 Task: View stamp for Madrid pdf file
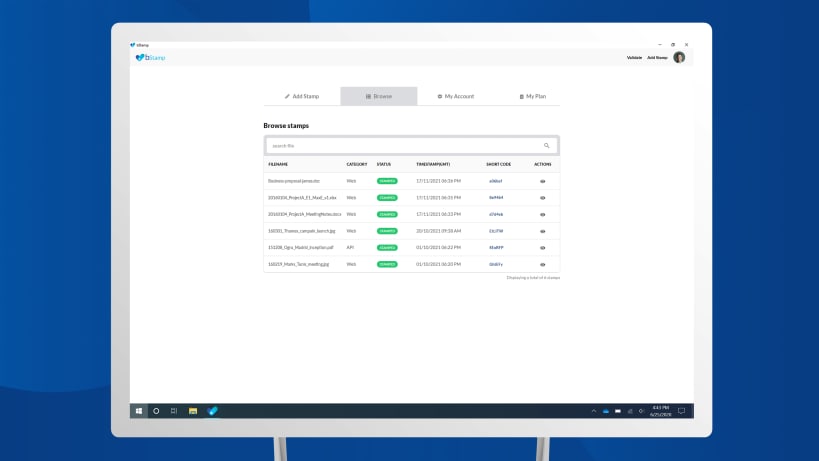(542, 248)
